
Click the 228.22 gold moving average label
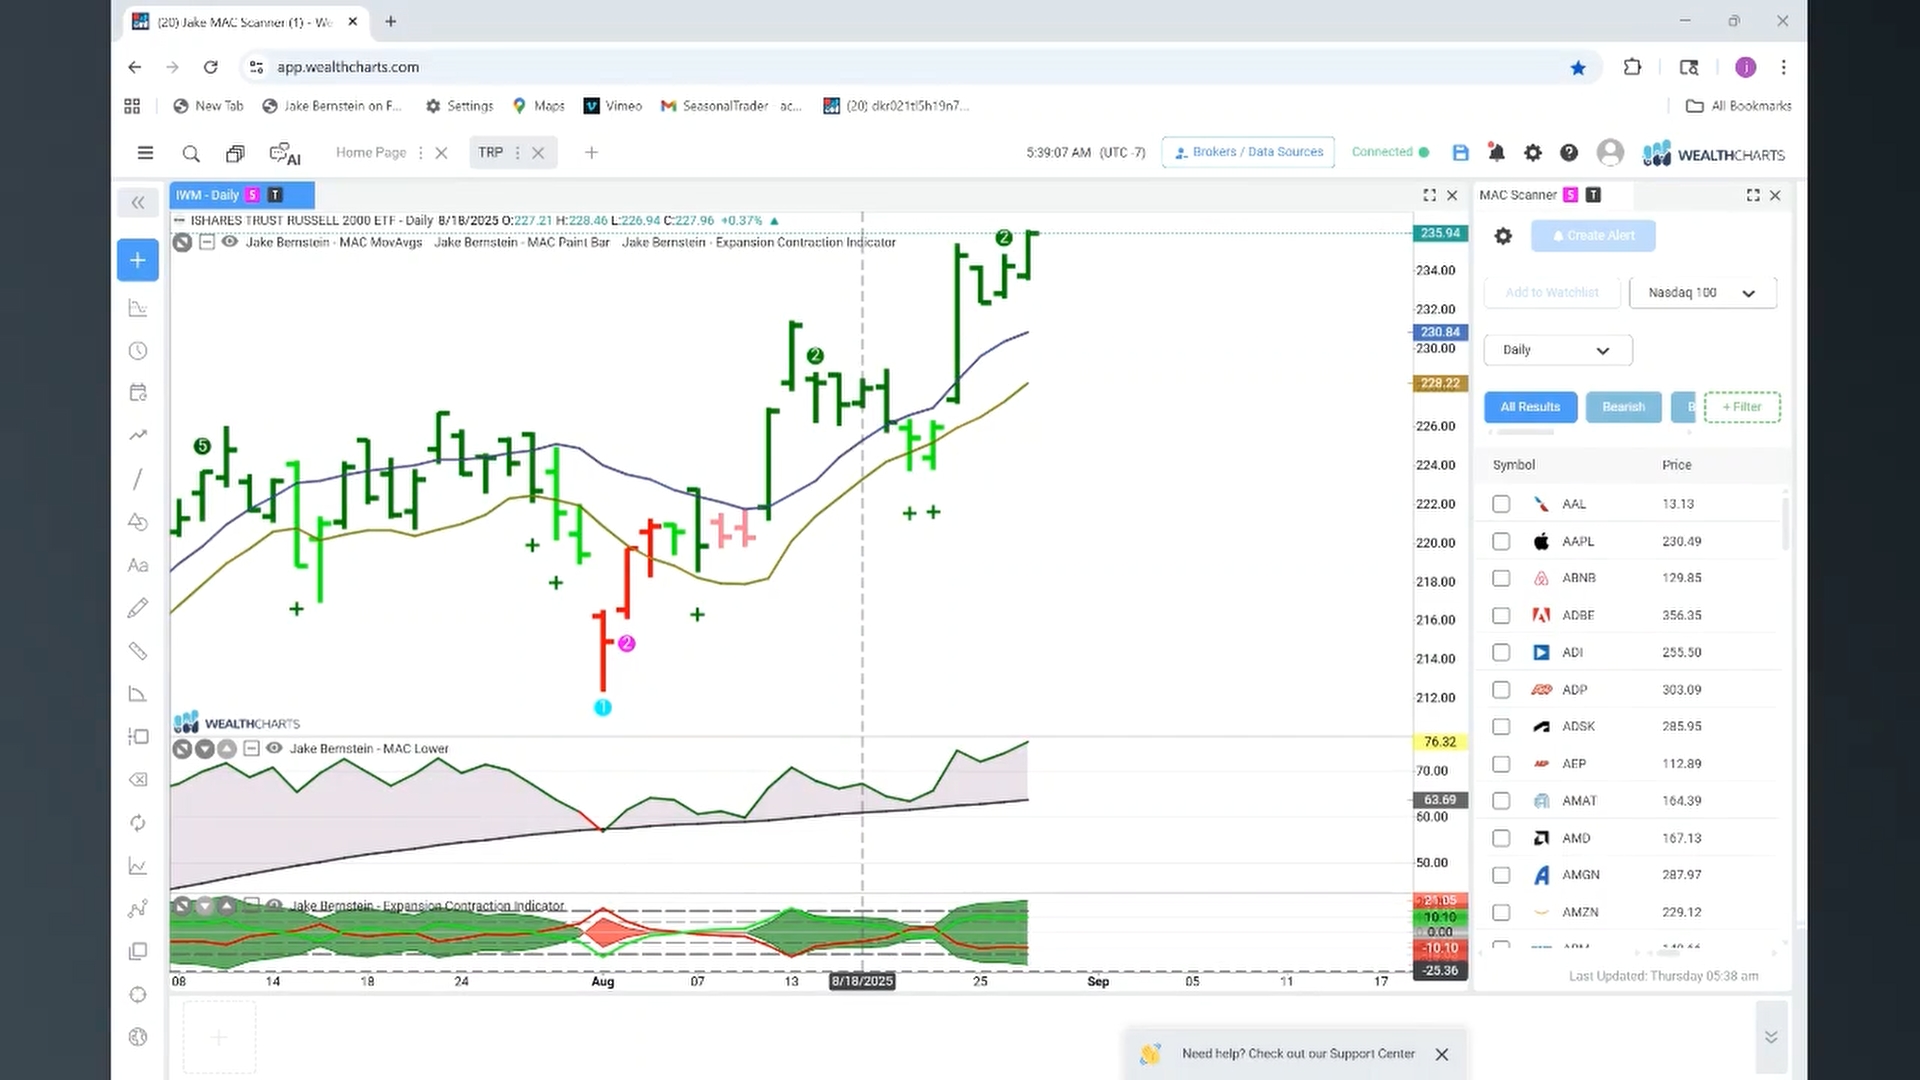tap(1440, 383)
